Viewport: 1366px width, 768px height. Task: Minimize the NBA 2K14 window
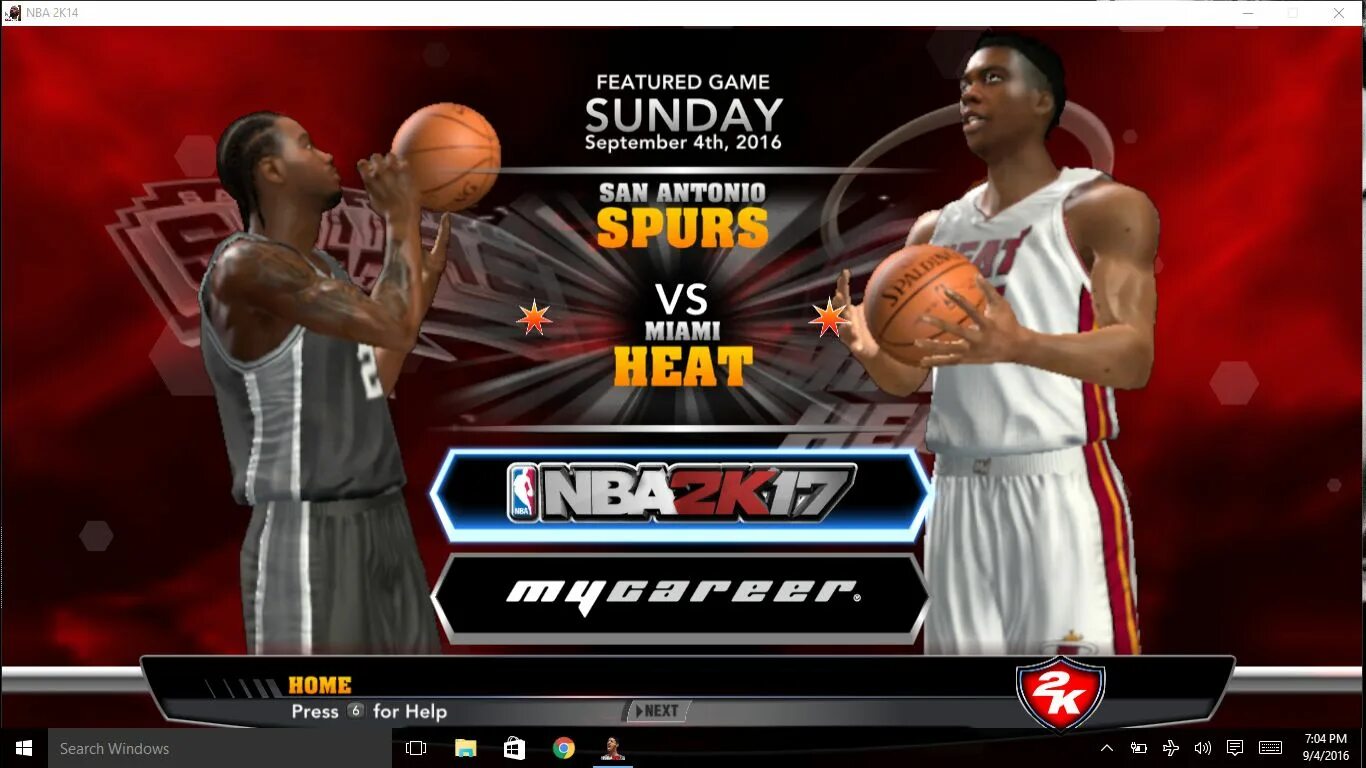1247,13
